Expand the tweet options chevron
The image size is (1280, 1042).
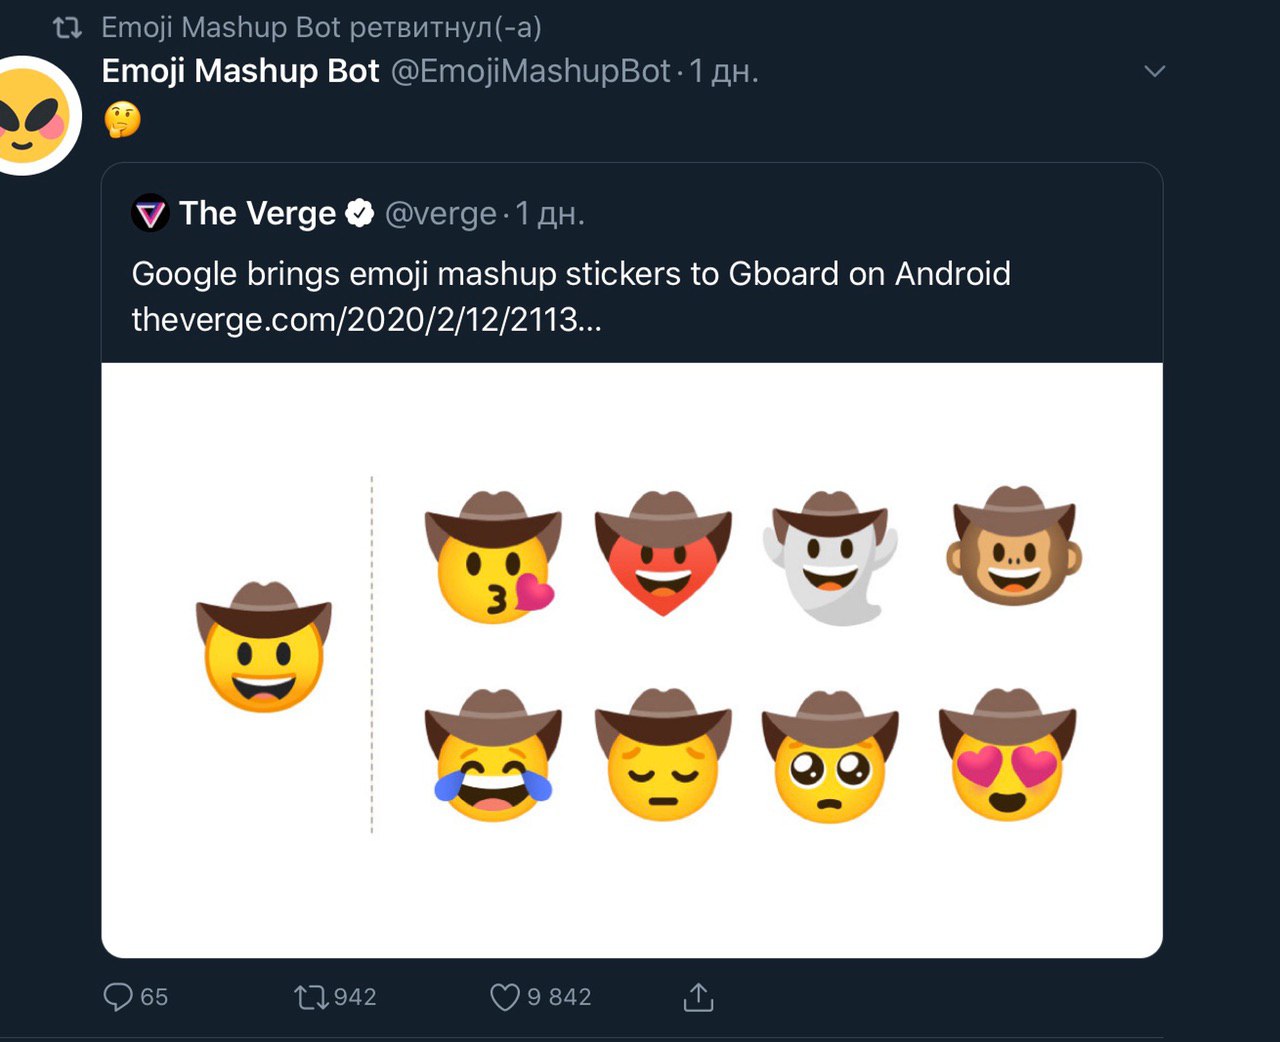[1155, 71]
